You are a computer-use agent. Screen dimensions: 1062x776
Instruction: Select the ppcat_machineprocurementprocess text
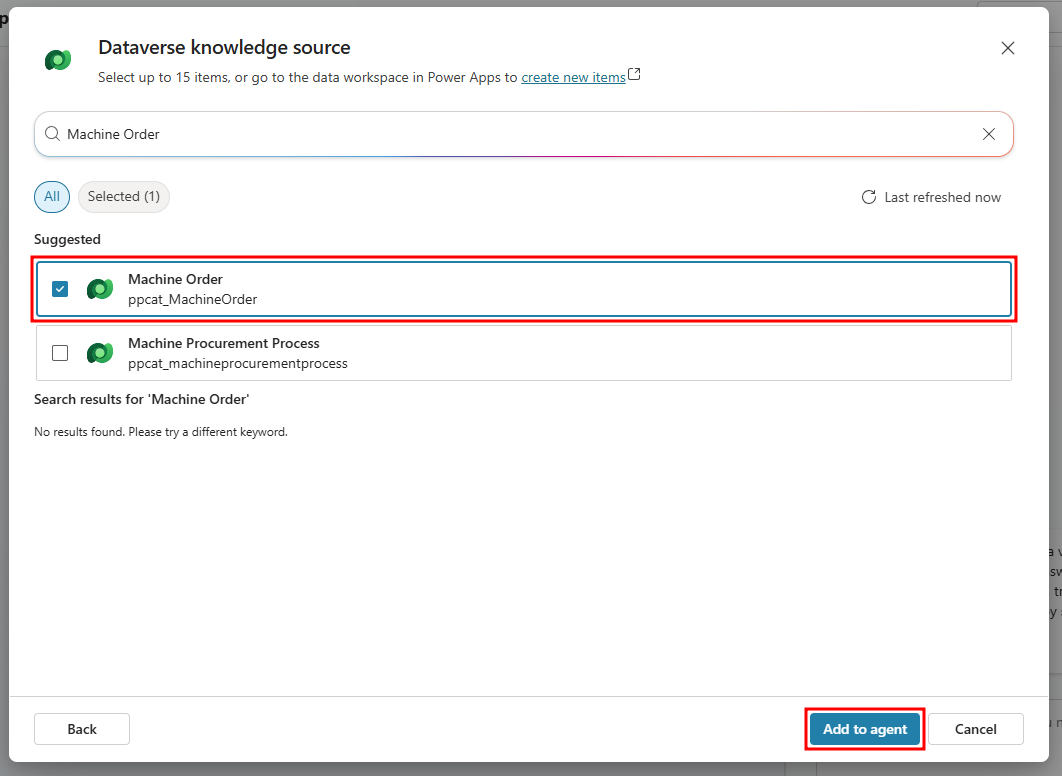(x=238, y=364)
